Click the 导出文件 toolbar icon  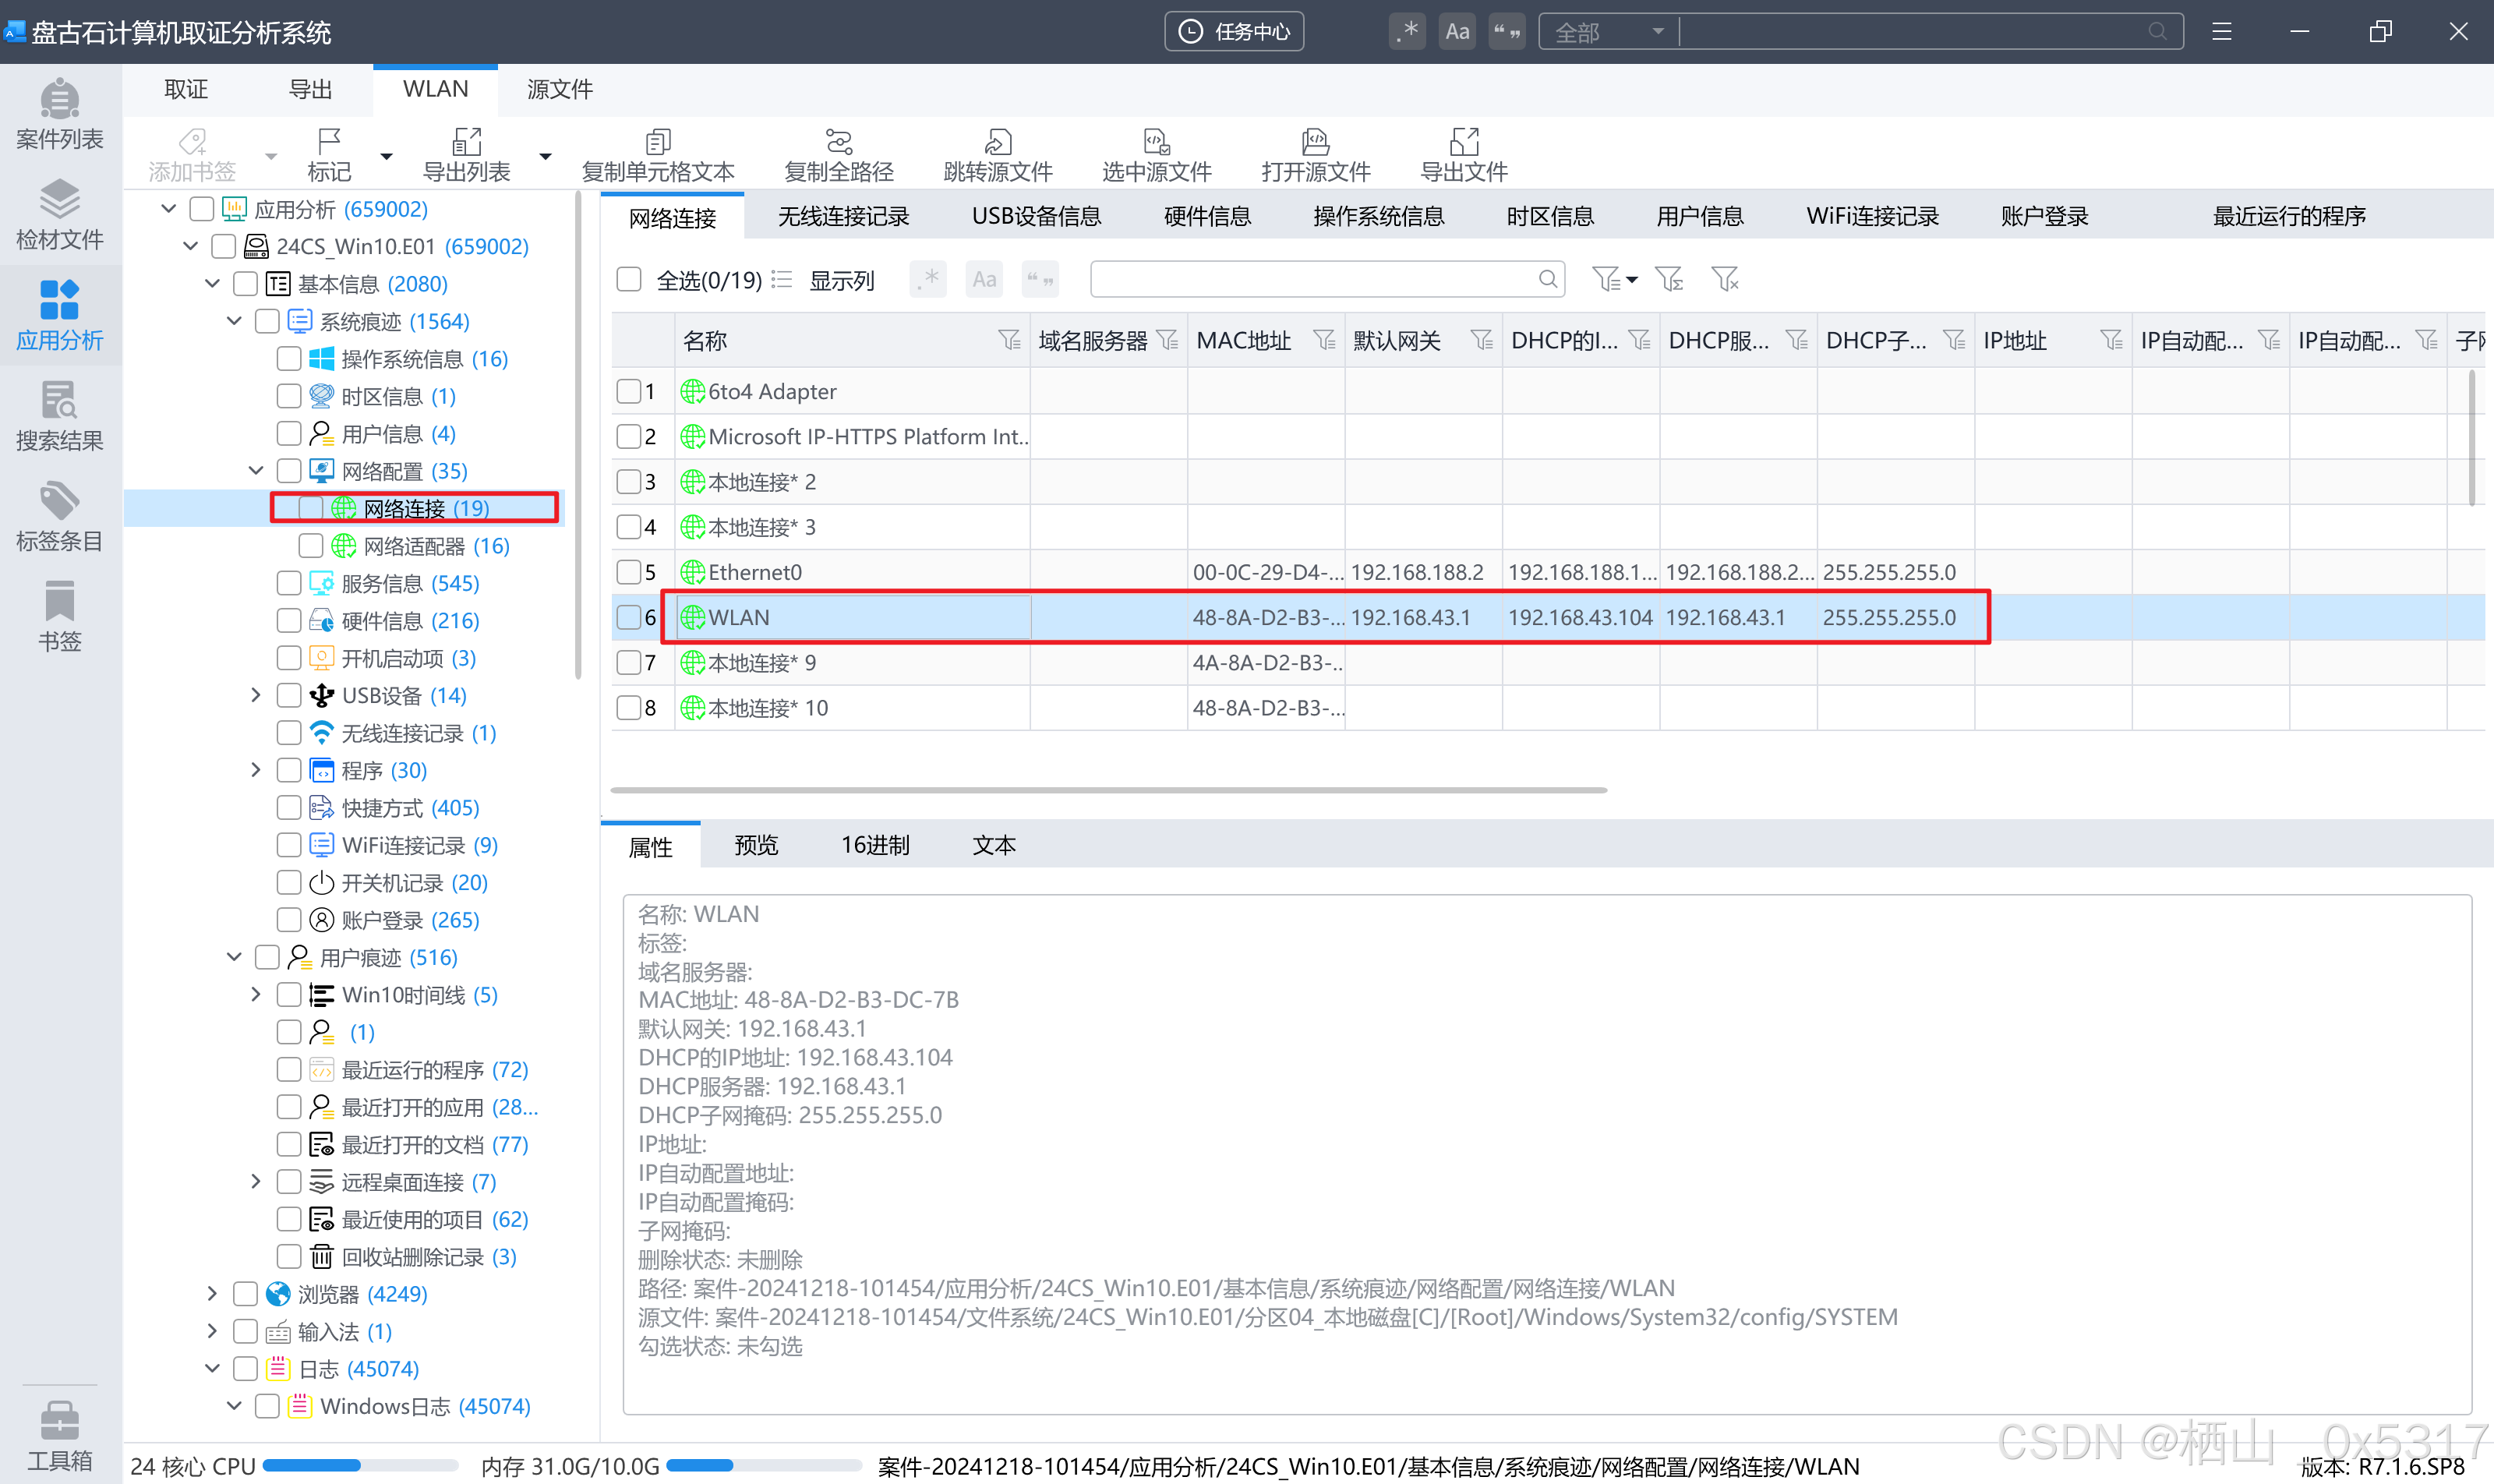click(1463, 154)
